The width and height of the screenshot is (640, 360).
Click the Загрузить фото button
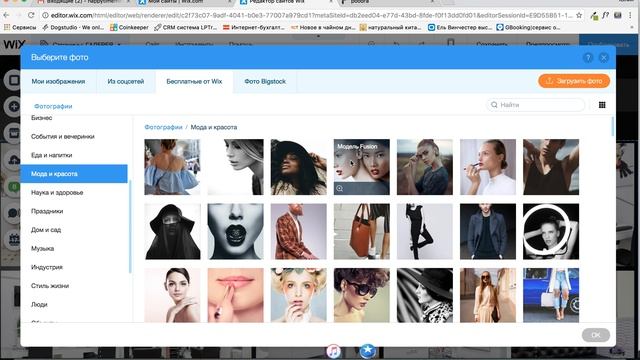574,81
